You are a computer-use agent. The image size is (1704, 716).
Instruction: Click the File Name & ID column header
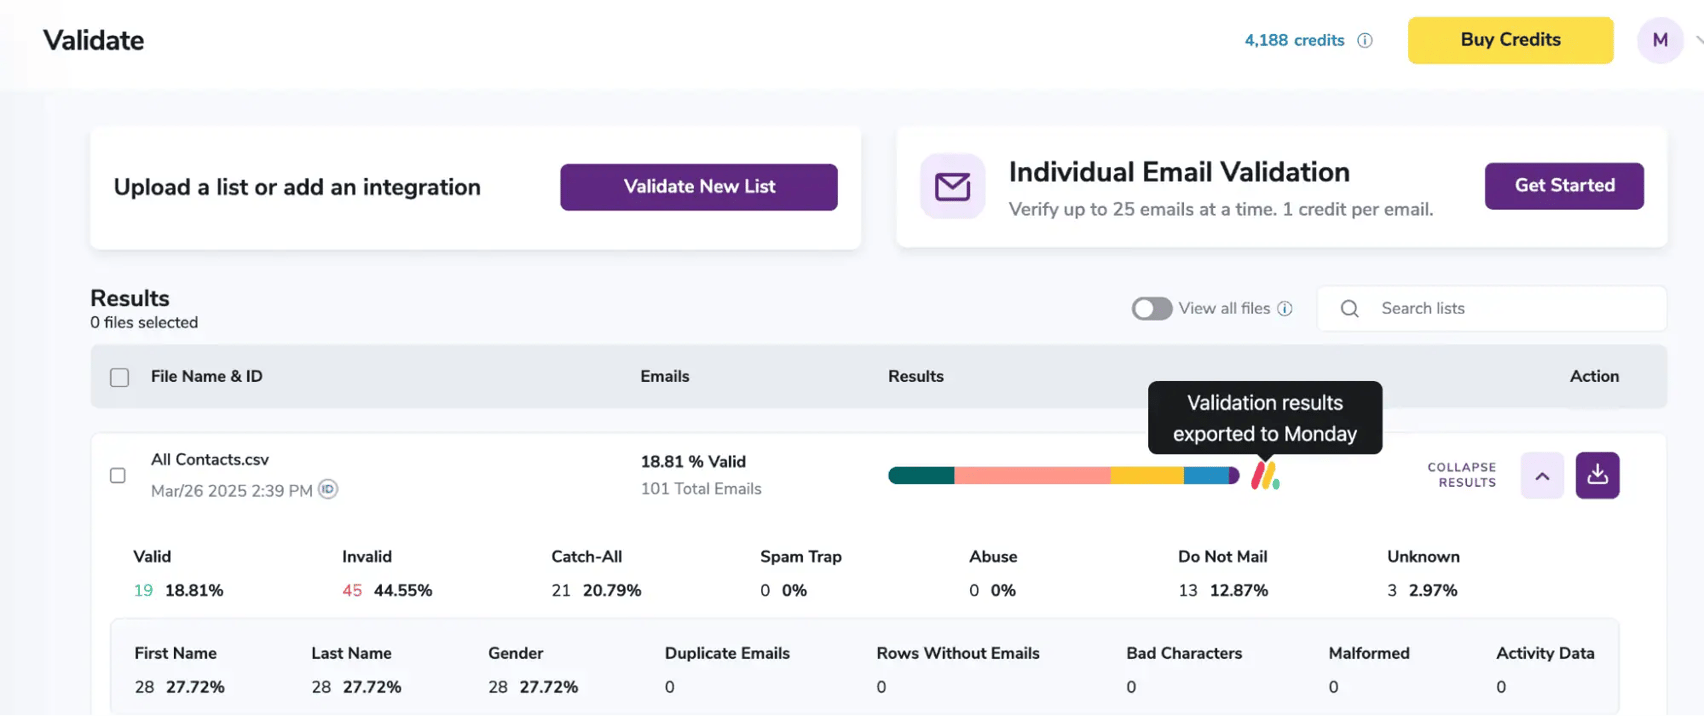(x=206, y=376)
